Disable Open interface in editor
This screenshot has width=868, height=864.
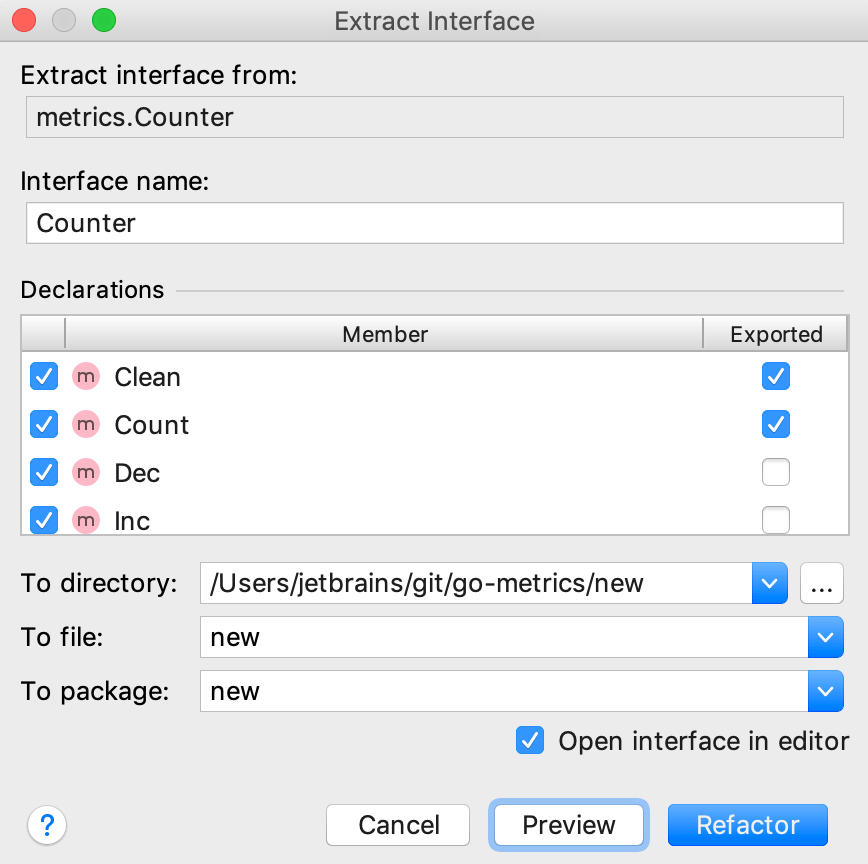click(530, 741)
